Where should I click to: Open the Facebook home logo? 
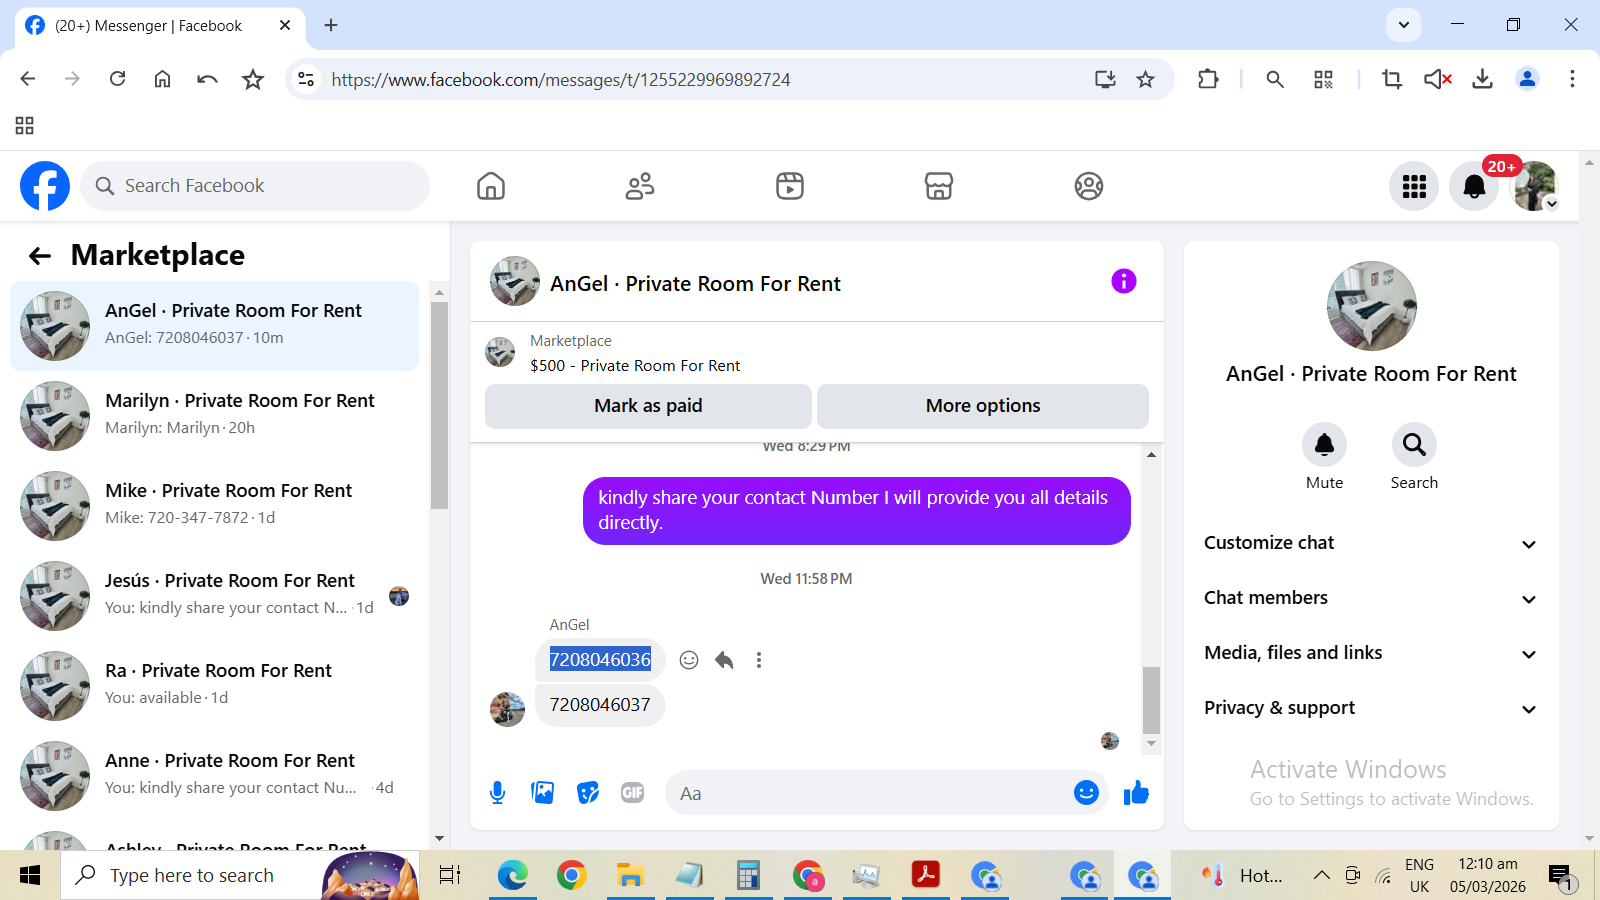click(45, 186)
